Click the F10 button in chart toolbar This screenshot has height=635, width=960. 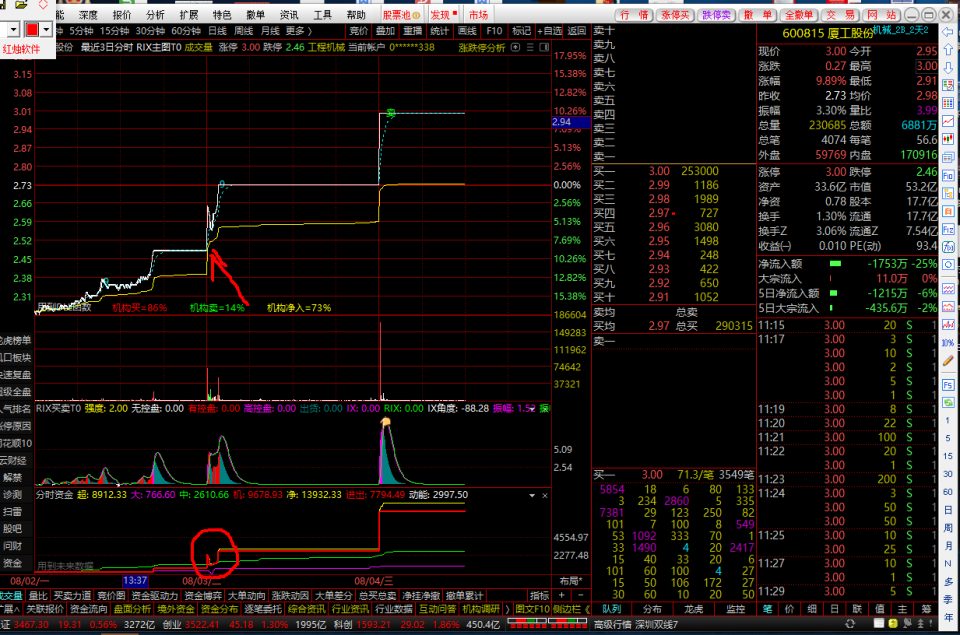494,31
